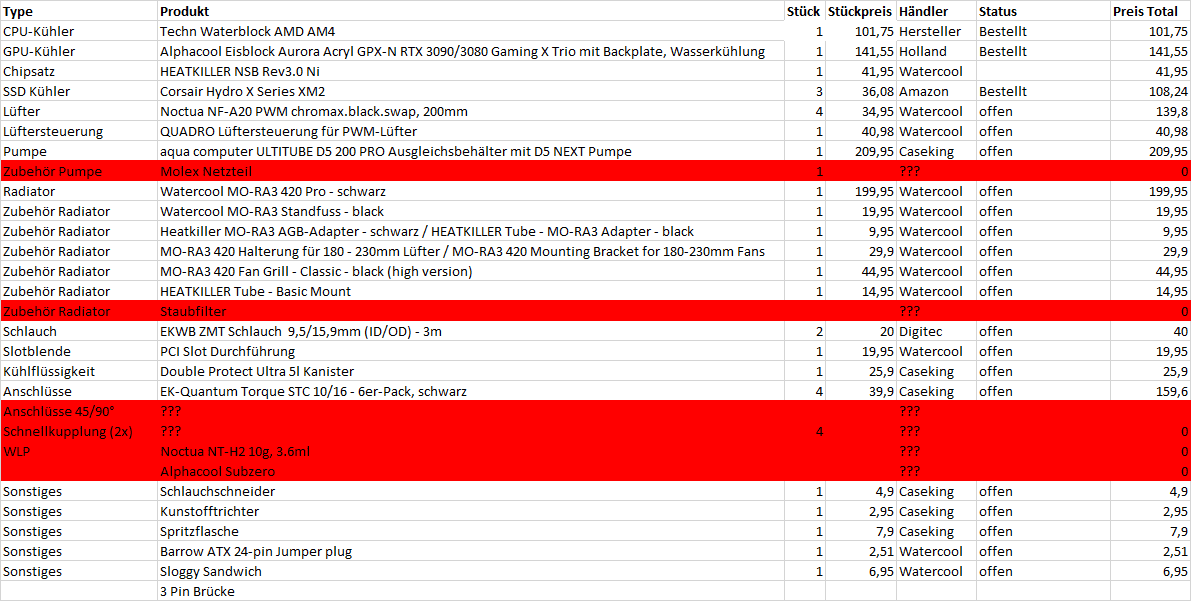Screen dimensions: 1191x601
Task: Click the "WLP" type cell
Action: click(x=79, y=451)
